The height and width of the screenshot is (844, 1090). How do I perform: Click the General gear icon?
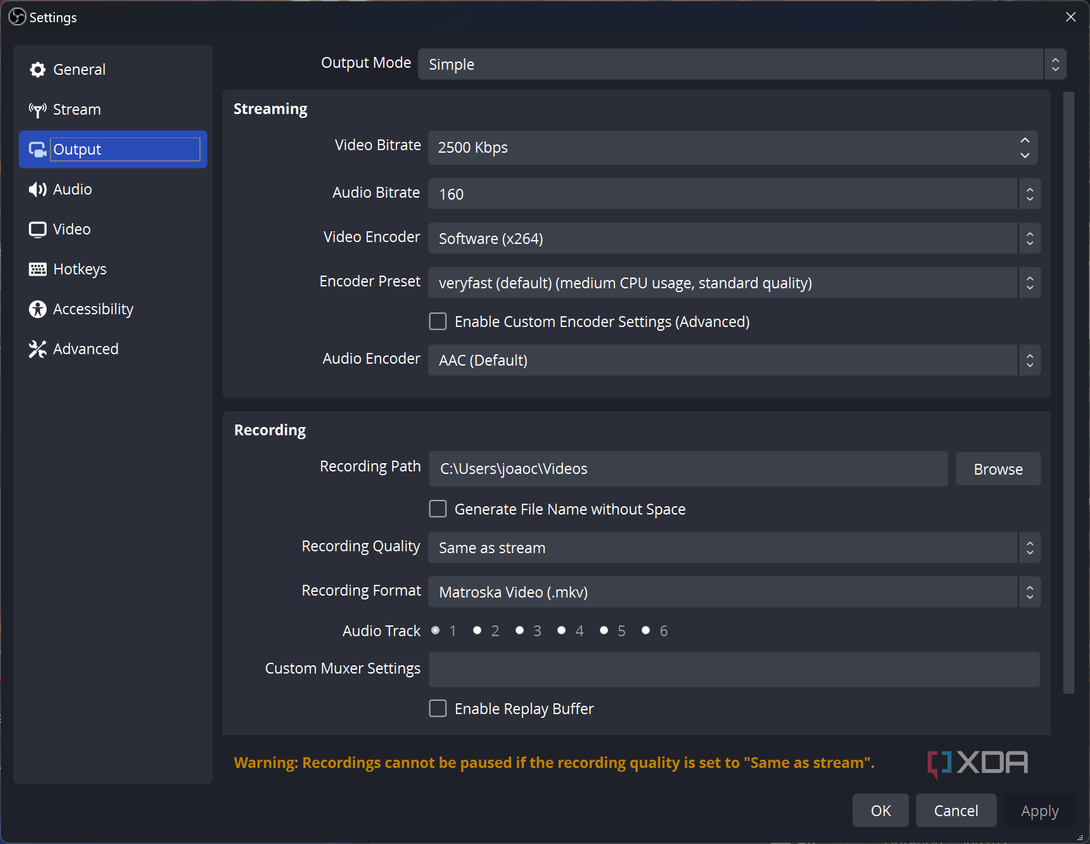click(x=38, y=70)
